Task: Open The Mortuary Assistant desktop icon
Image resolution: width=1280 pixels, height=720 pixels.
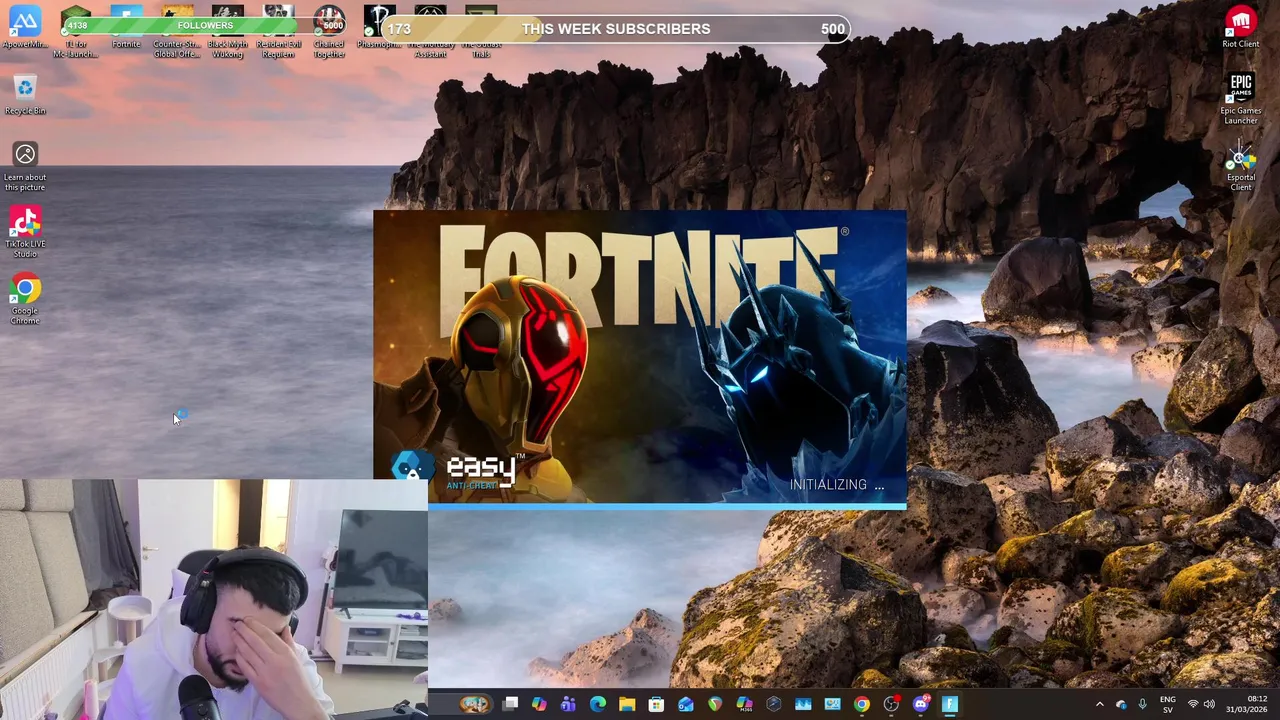Action: coord(430,32)
